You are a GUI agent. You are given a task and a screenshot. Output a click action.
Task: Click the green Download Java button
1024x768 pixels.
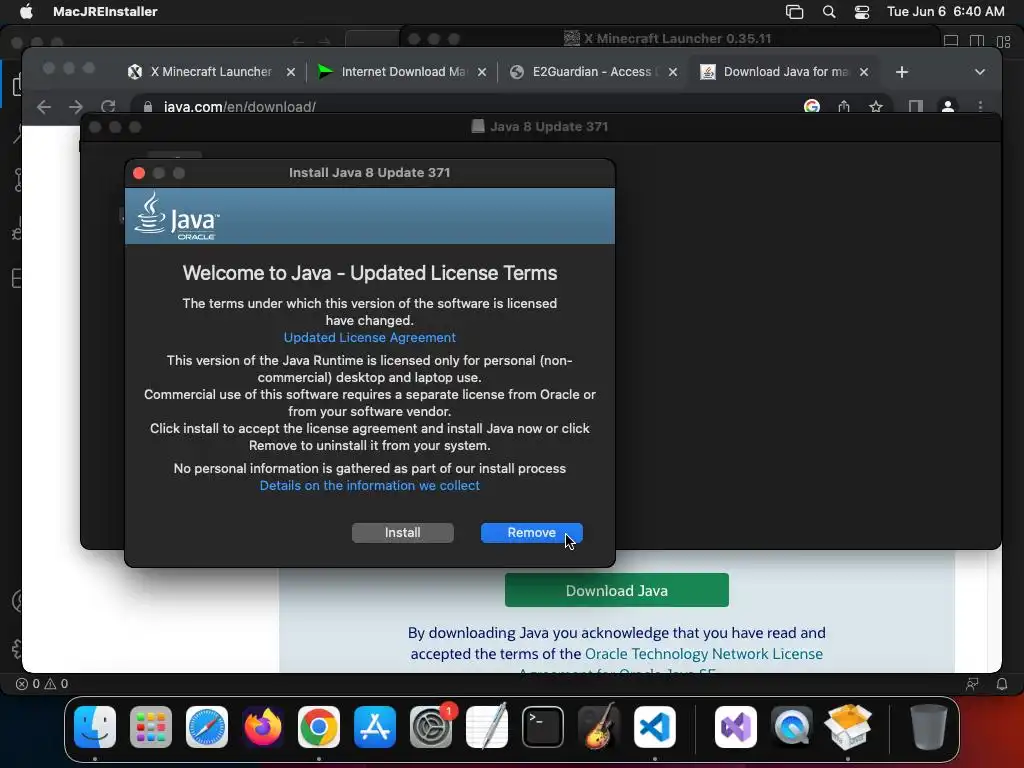tap(616, 590)
